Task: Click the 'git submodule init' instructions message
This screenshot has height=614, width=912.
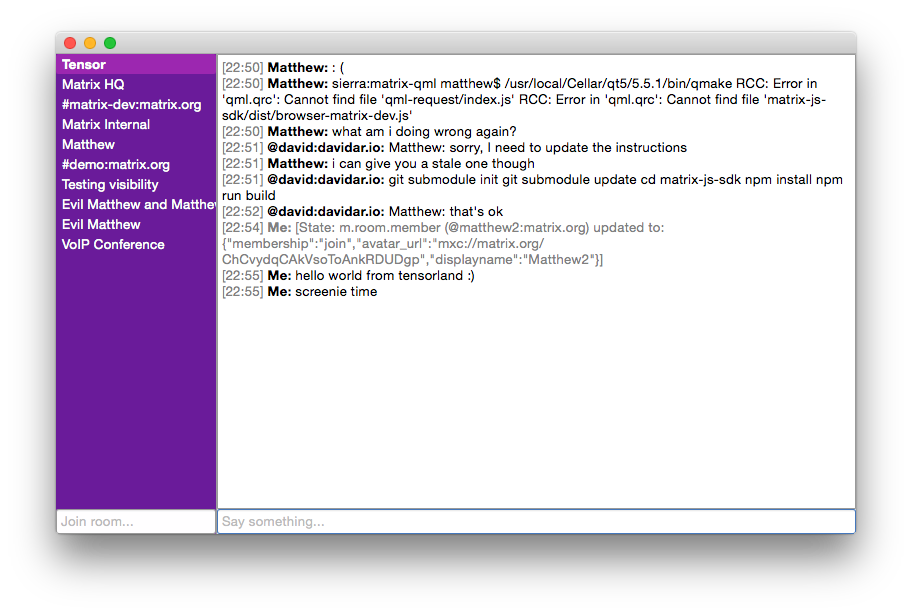Action: [532, 187]
